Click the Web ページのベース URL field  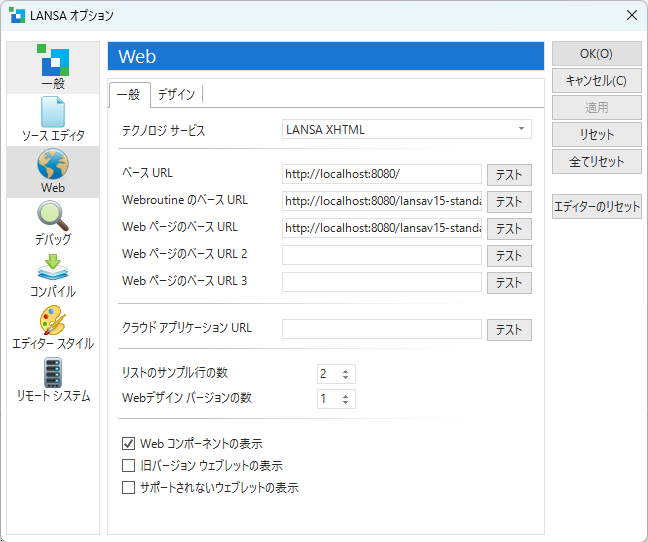coord(382,228)
